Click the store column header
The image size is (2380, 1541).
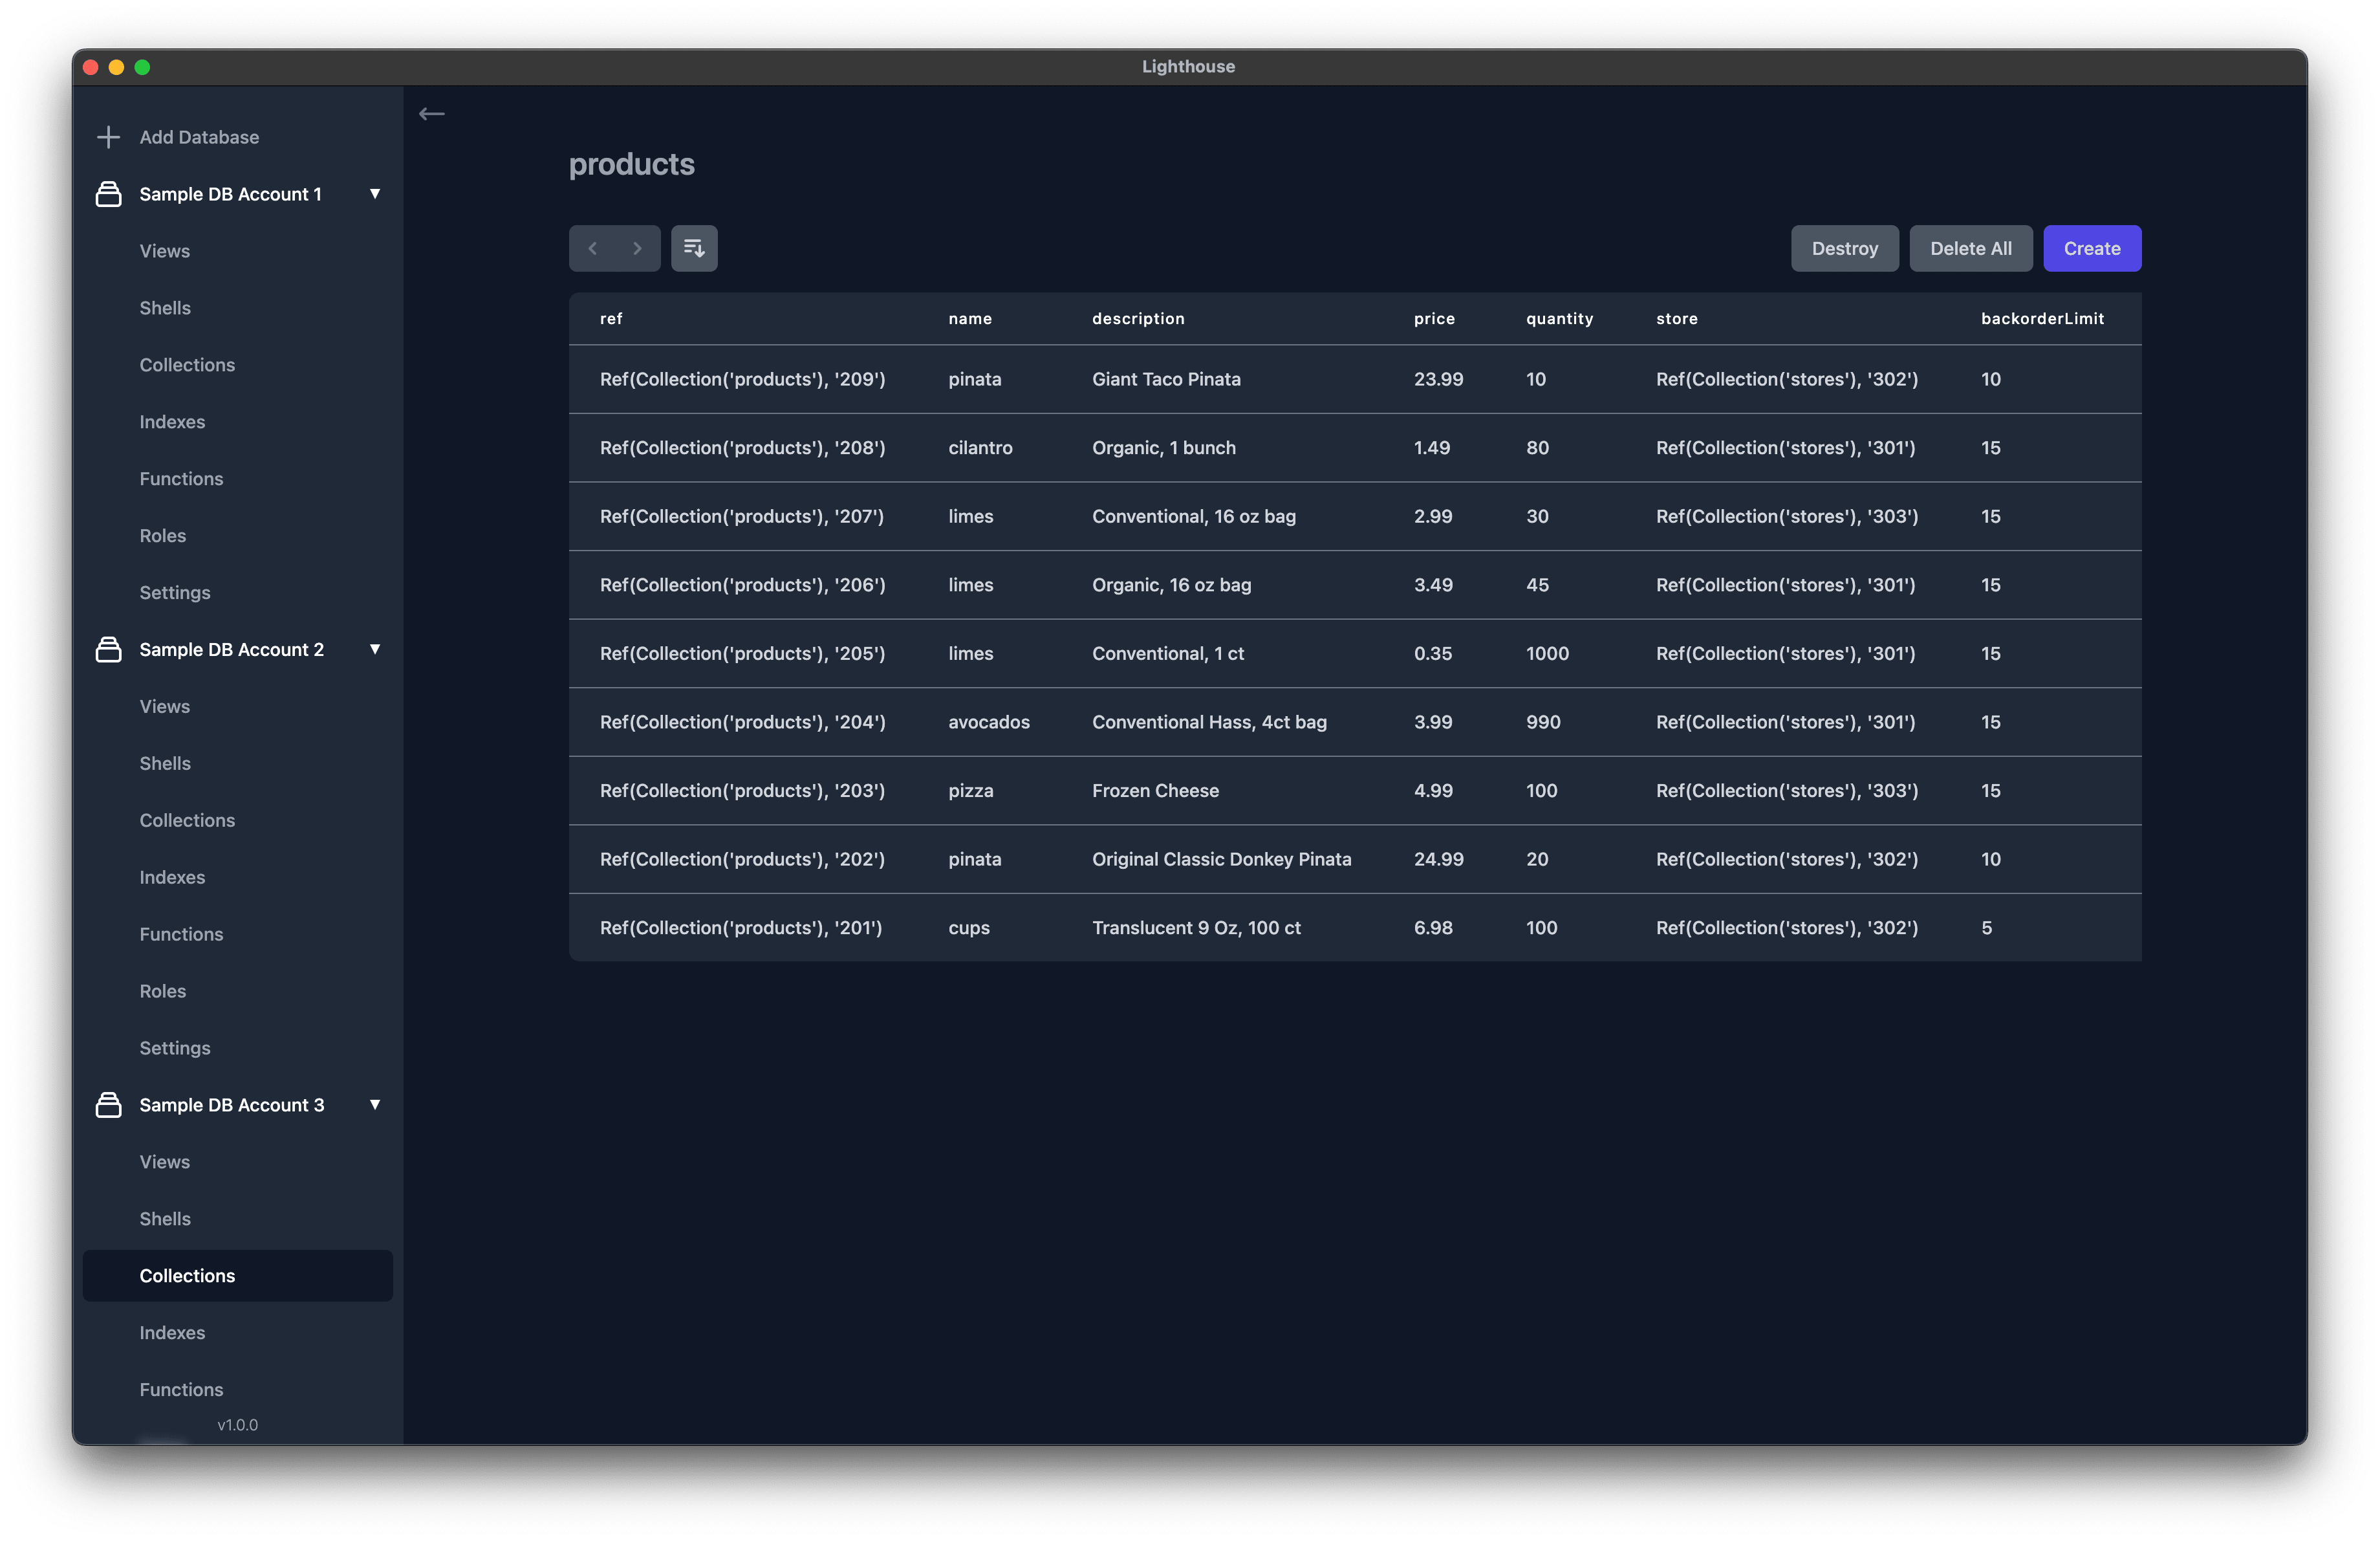1676,319
